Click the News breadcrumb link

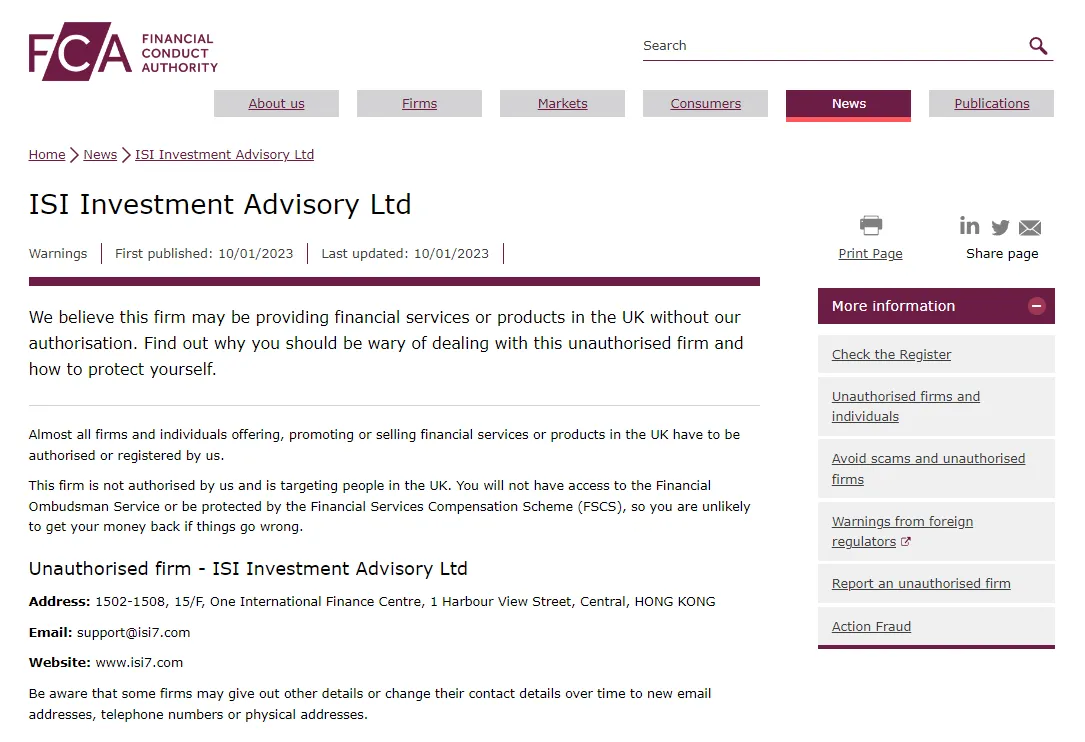click(100, 154)
